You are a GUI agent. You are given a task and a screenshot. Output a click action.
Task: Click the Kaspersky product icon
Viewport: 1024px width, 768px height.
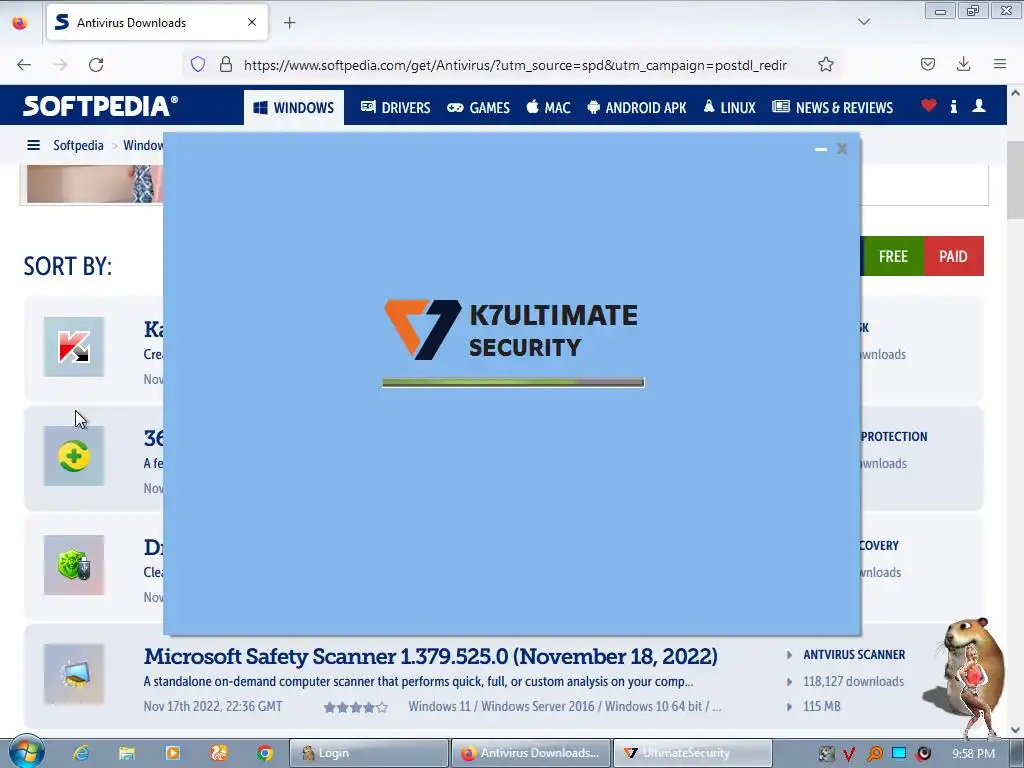(74, 347)
